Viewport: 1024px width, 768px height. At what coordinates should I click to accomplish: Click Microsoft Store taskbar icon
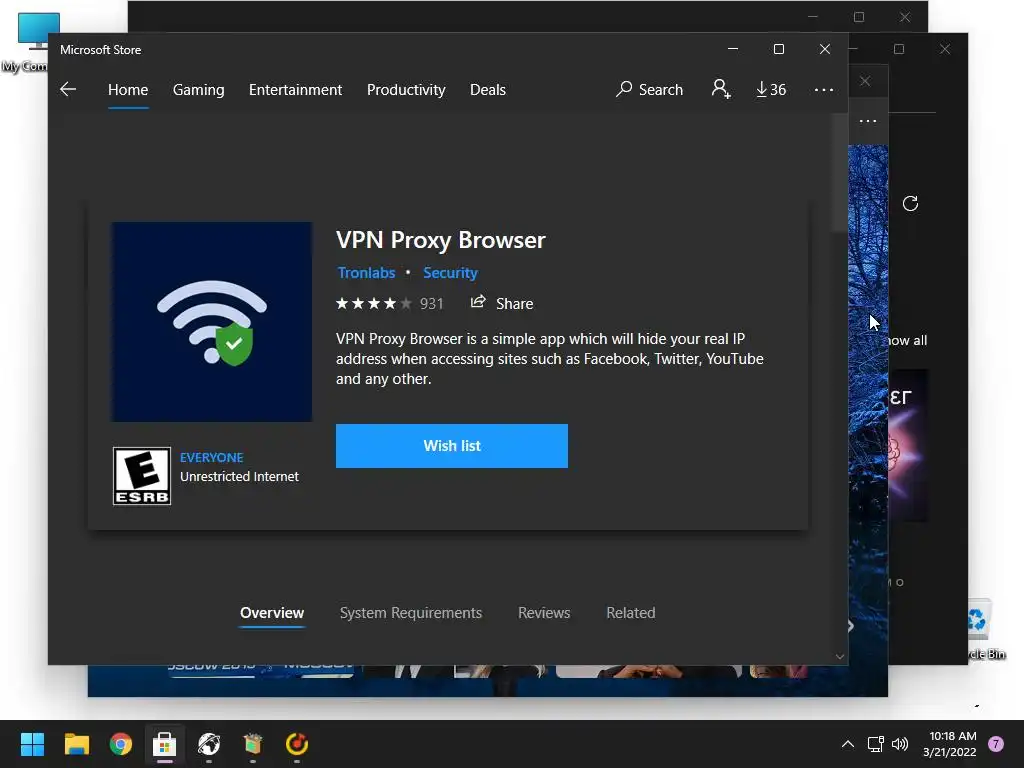[165, 744]
